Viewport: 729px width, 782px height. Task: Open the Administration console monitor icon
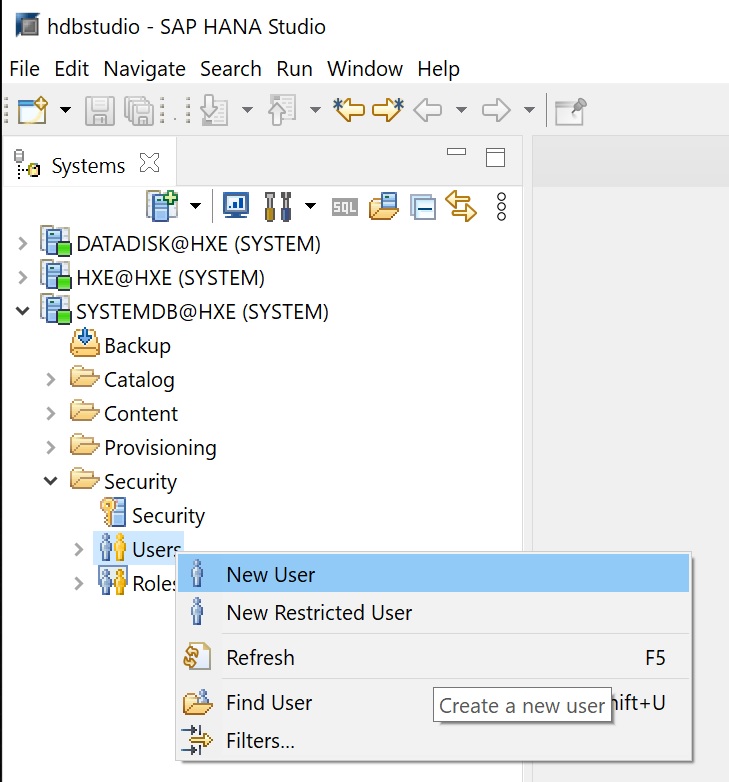[236, 206]
